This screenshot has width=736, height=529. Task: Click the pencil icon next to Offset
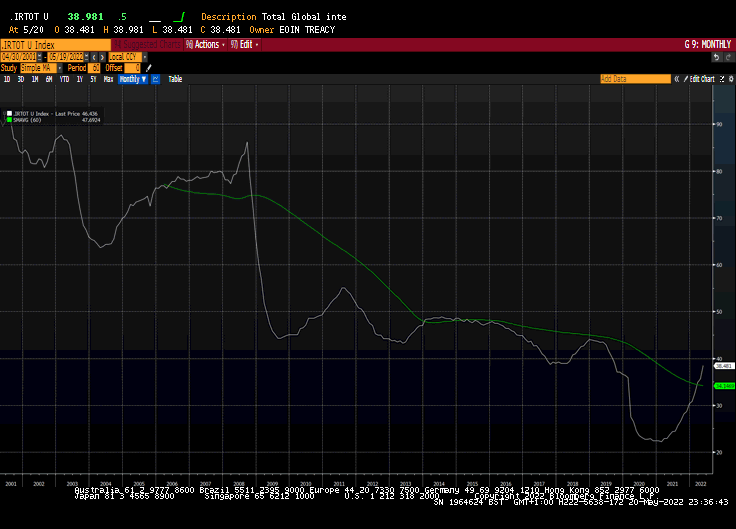click(149, 68)
